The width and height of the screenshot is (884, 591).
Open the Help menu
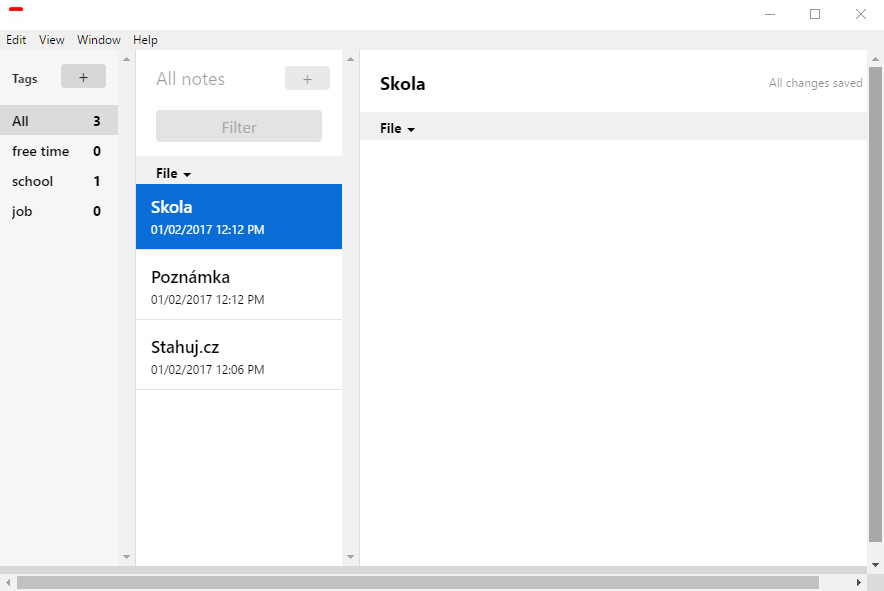(x=145, y=40)
